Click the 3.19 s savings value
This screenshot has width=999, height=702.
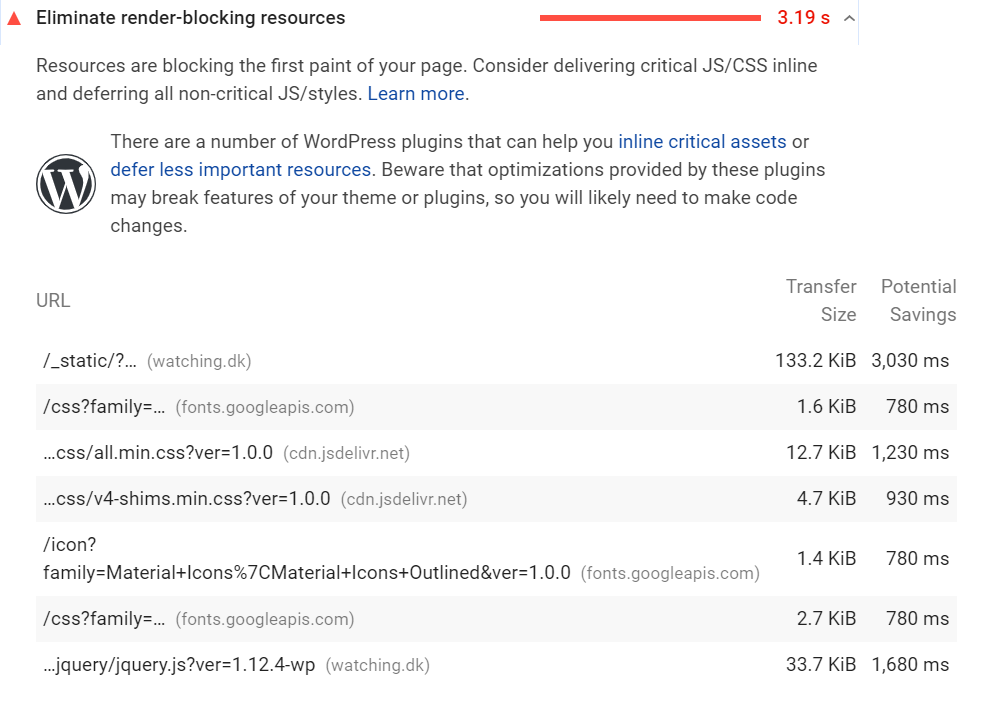pos(803,18)
